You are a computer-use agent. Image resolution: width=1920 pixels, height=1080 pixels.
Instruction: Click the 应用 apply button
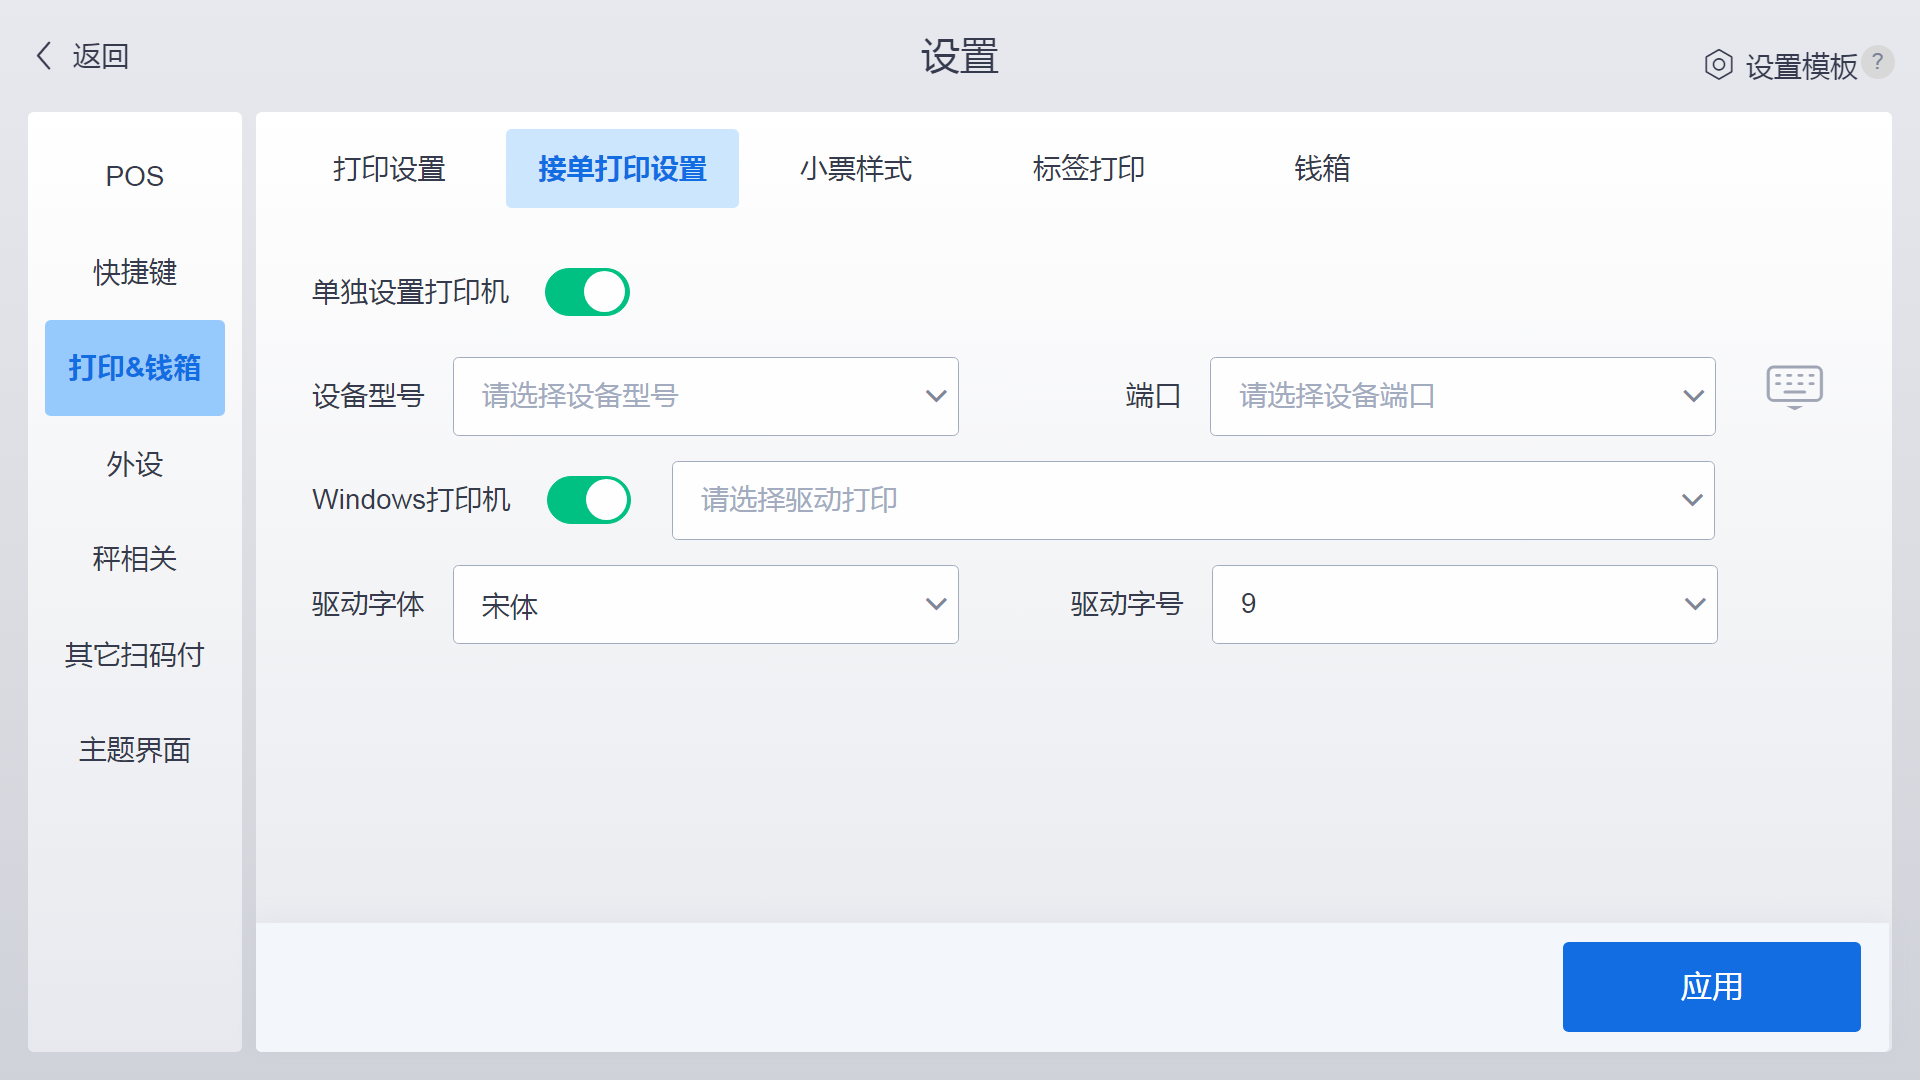point(1711,987)
